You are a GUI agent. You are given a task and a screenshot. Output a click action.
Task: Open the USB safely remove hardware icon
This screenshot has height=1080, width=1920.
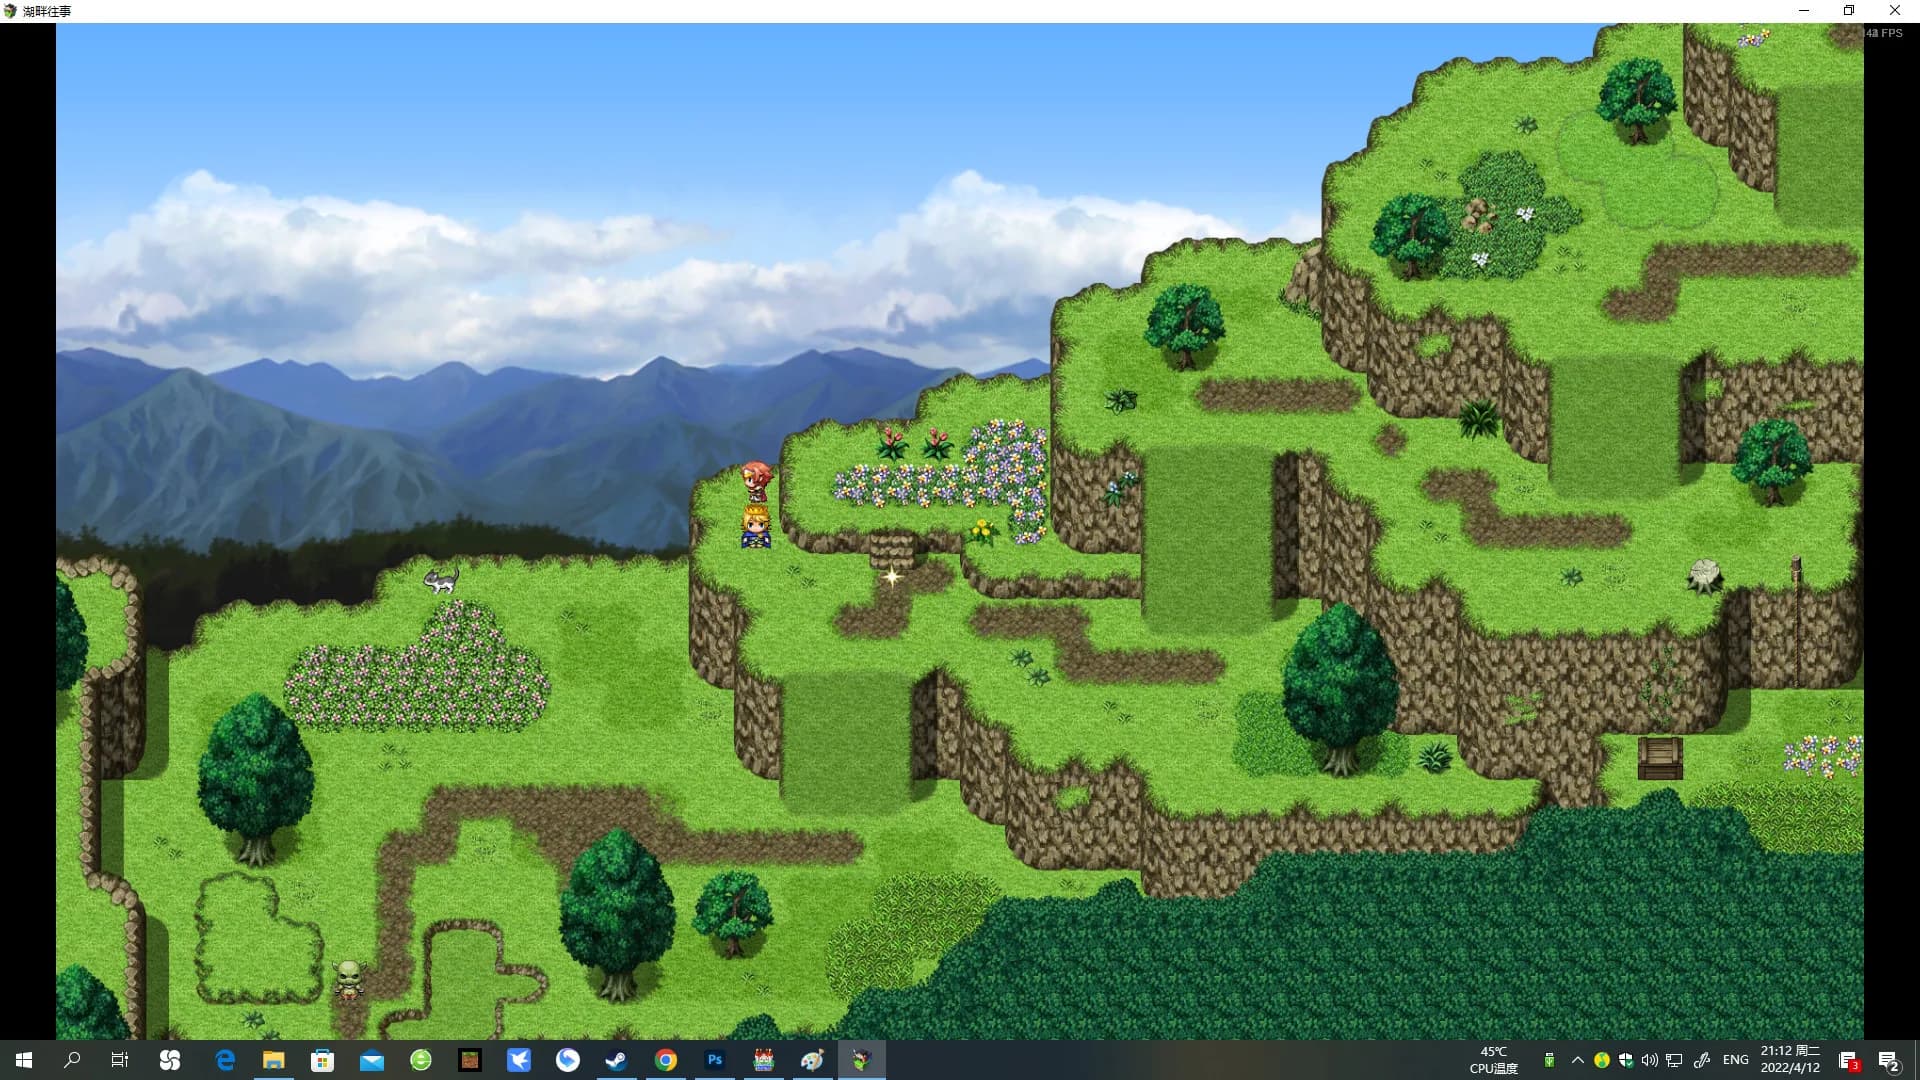[x=1549, y=1060]
